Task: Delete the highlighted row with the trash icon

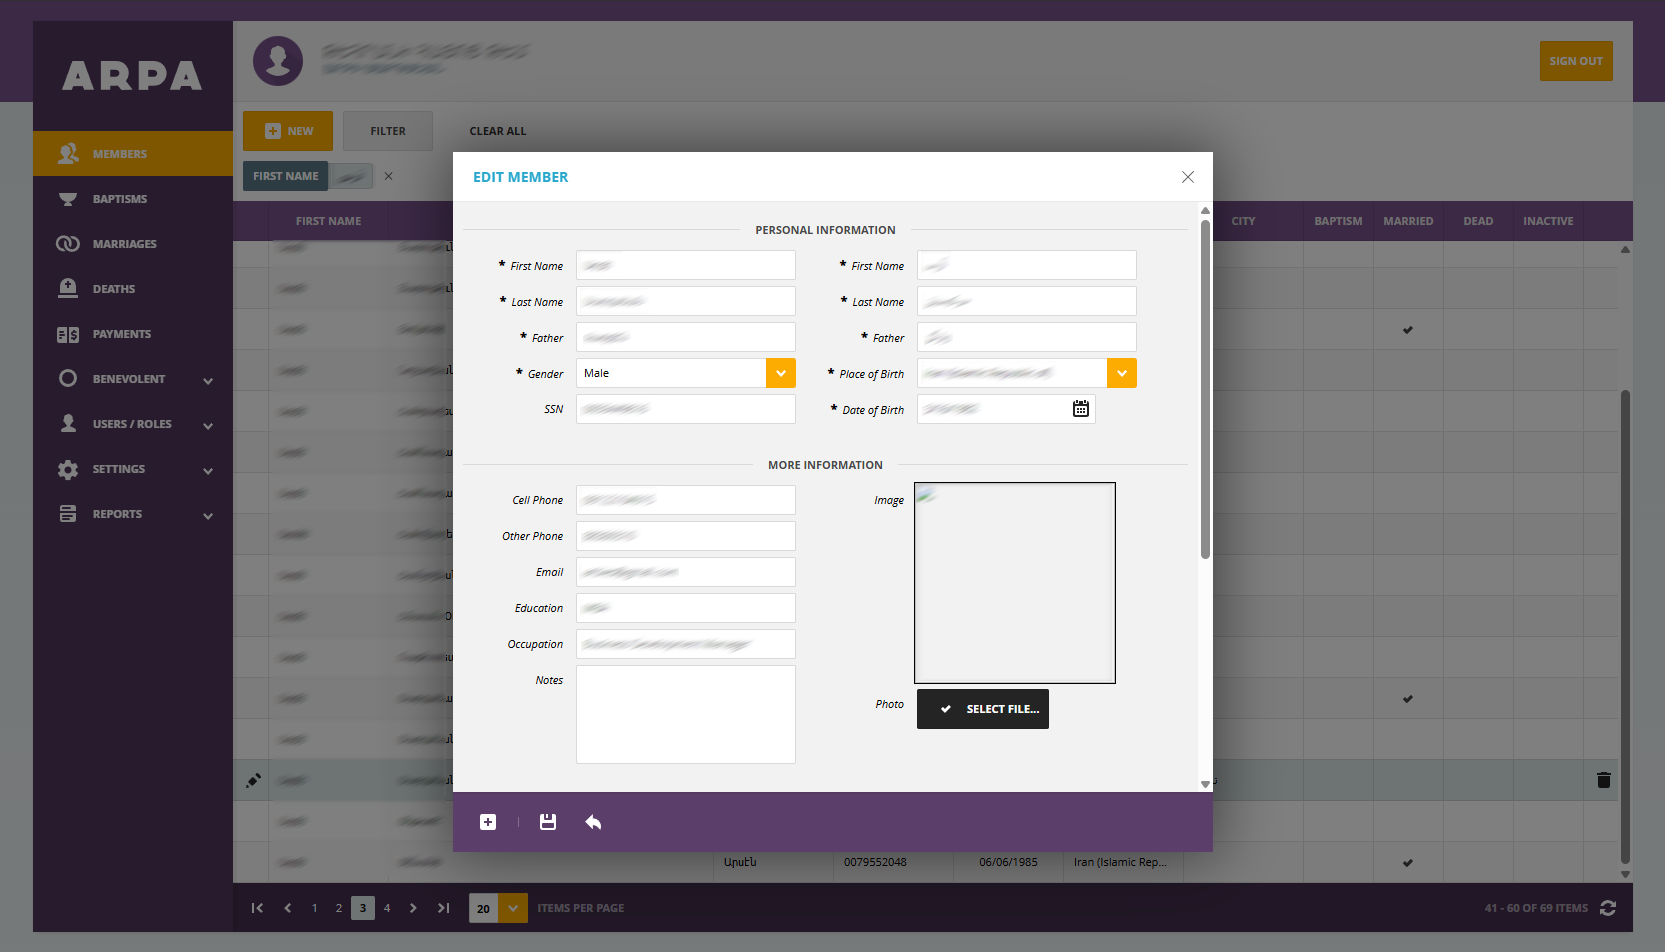Action: (x=1604, y=779)
